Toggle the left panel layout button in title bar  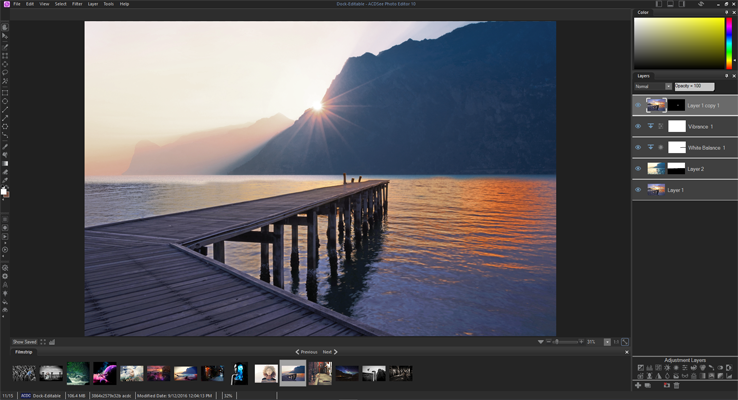coord(658,4)
